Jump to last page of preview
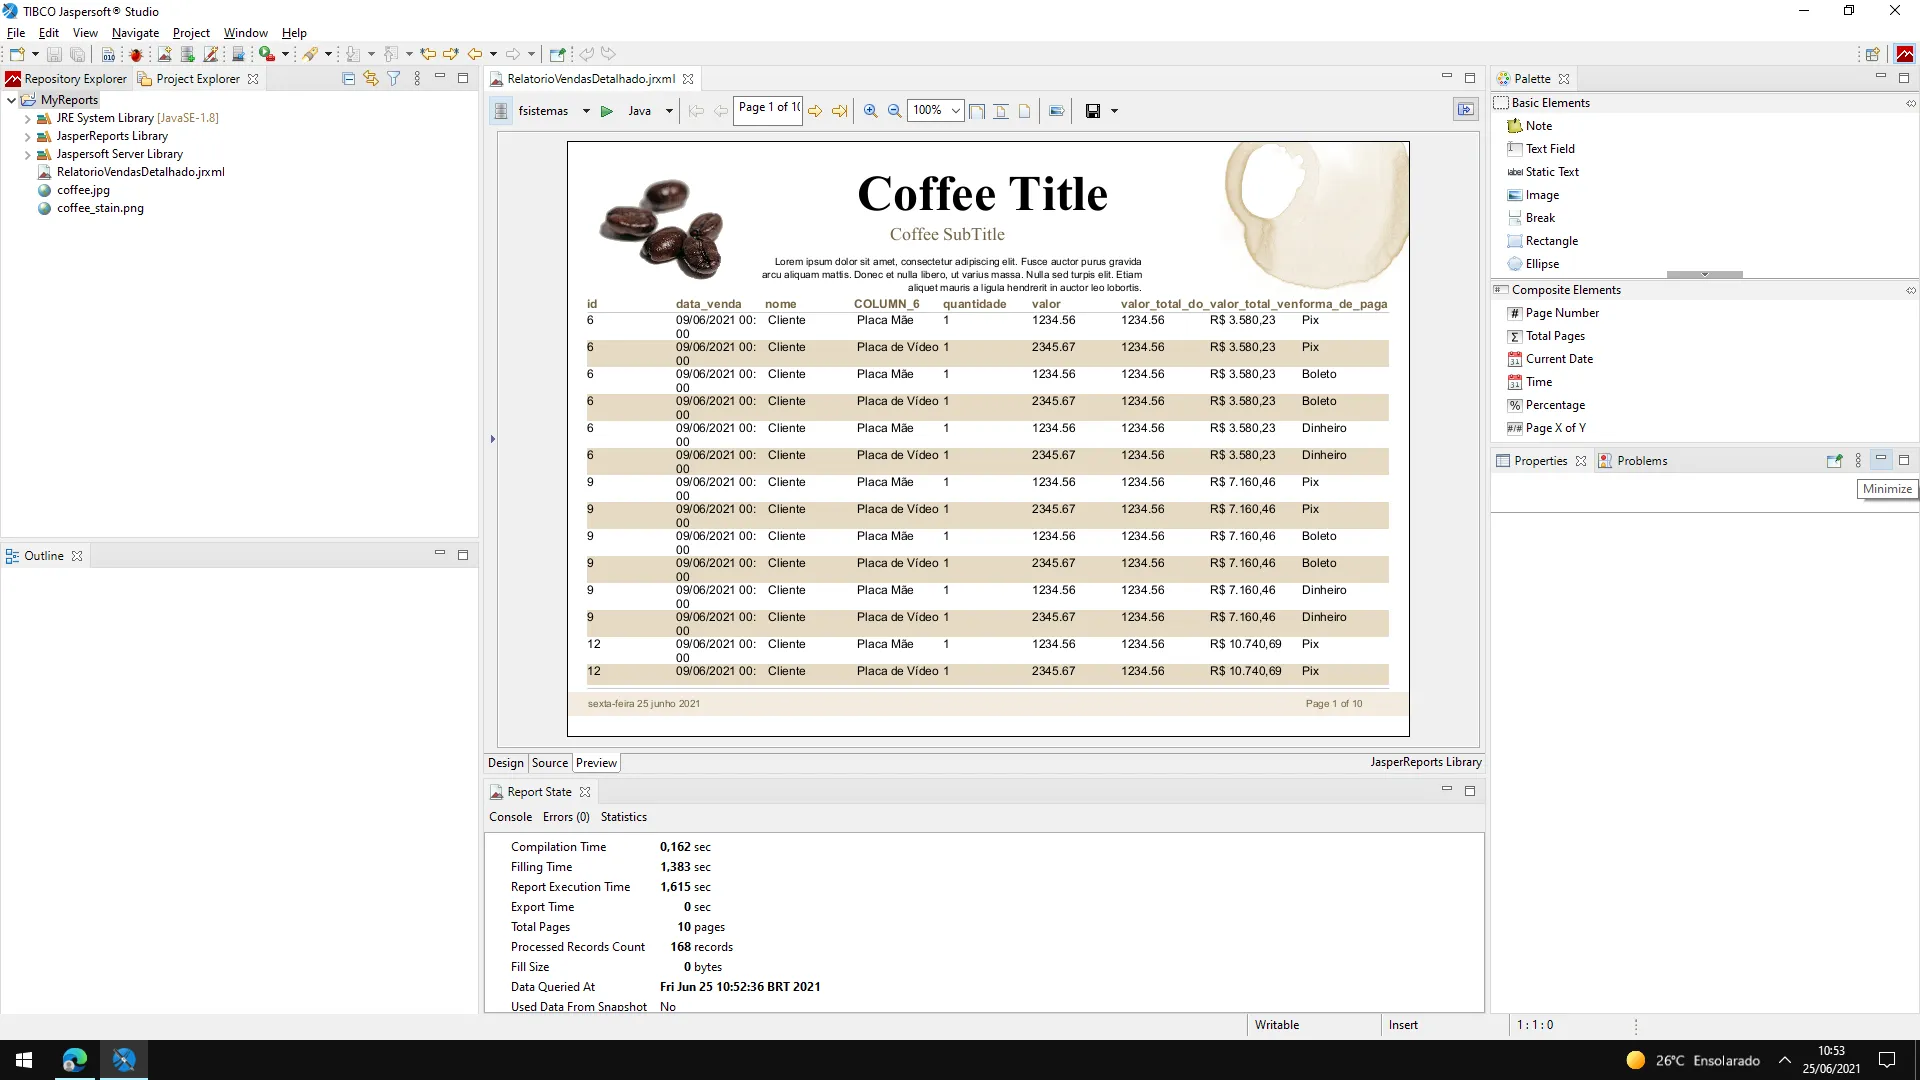This screenshot has height=1080, width=1920. [839, 111]
